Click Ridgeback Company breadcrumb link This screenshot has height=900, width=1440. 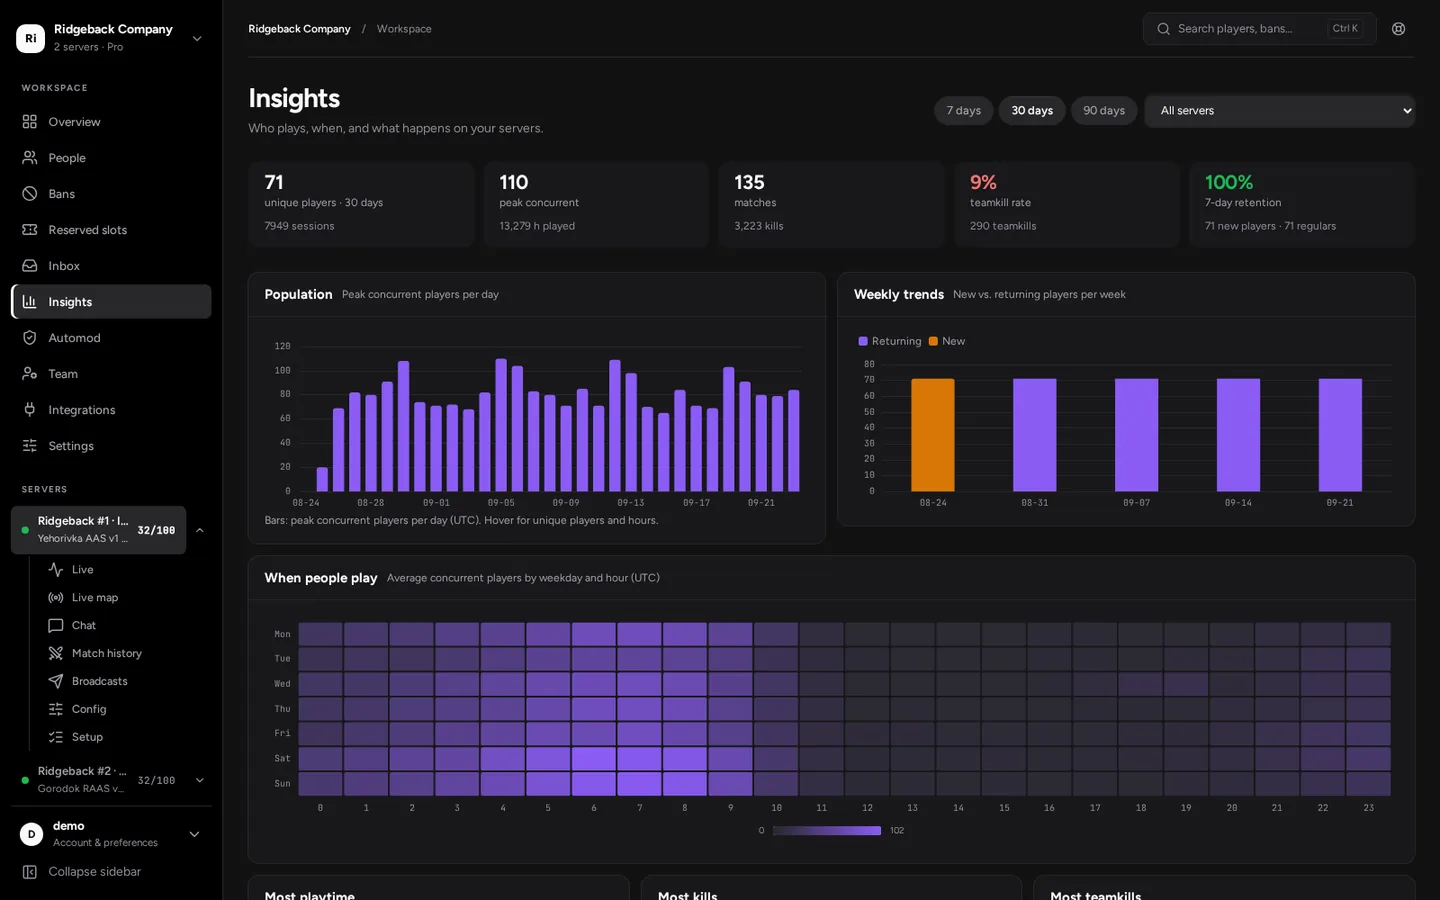point(299,29)
